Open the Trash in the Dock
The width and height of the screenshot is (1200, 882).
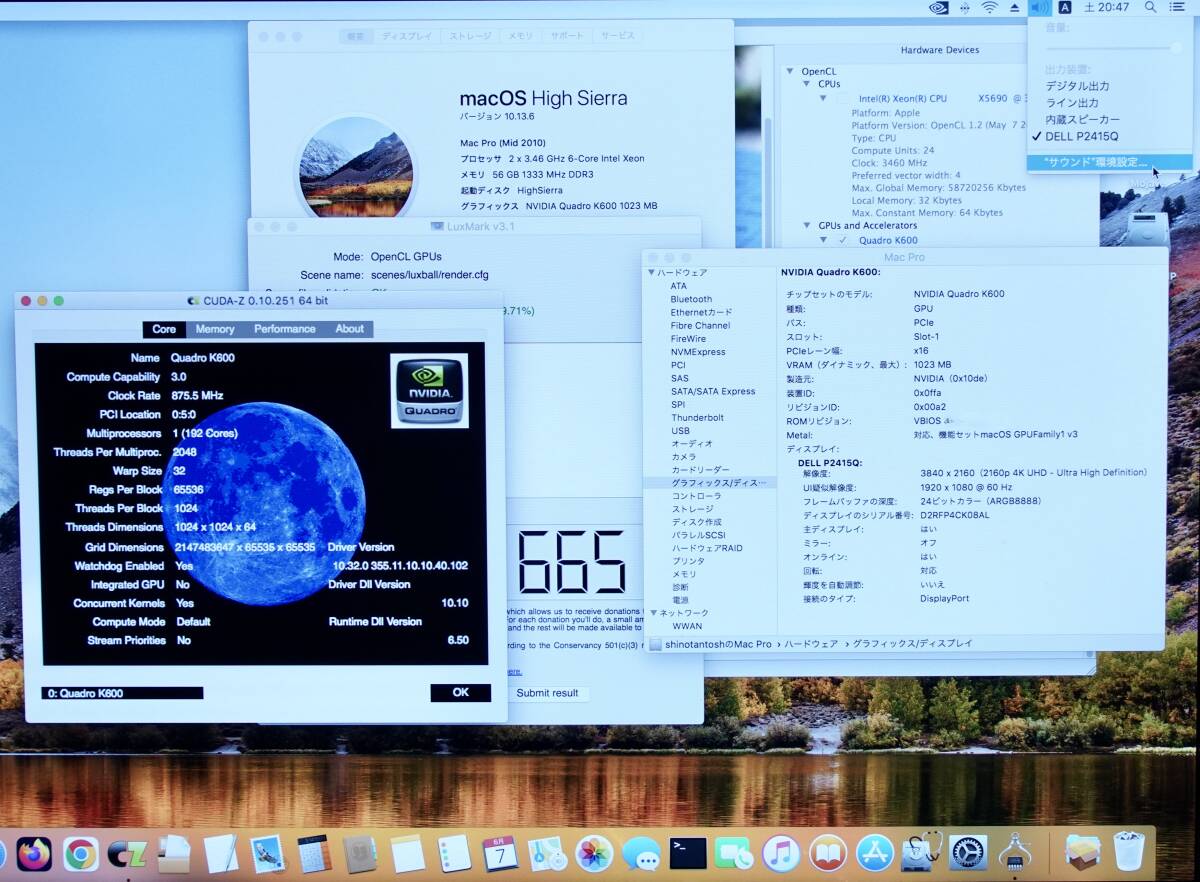[1129, 852]
